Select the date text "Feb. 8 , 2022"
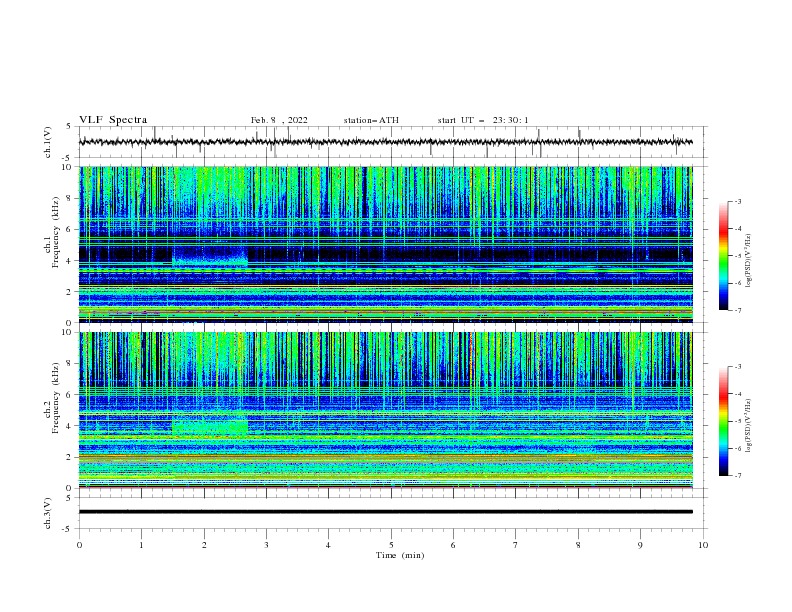The width and height of the screenshot is (792, 612). pos(279,120)
